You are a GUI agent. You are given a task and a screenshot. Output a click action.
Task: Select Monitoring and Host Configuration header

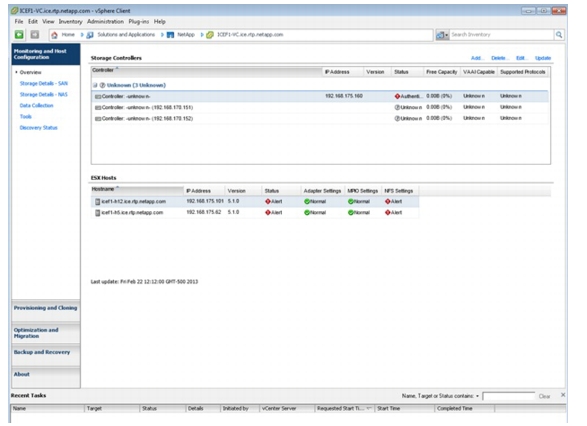point(46,54)
